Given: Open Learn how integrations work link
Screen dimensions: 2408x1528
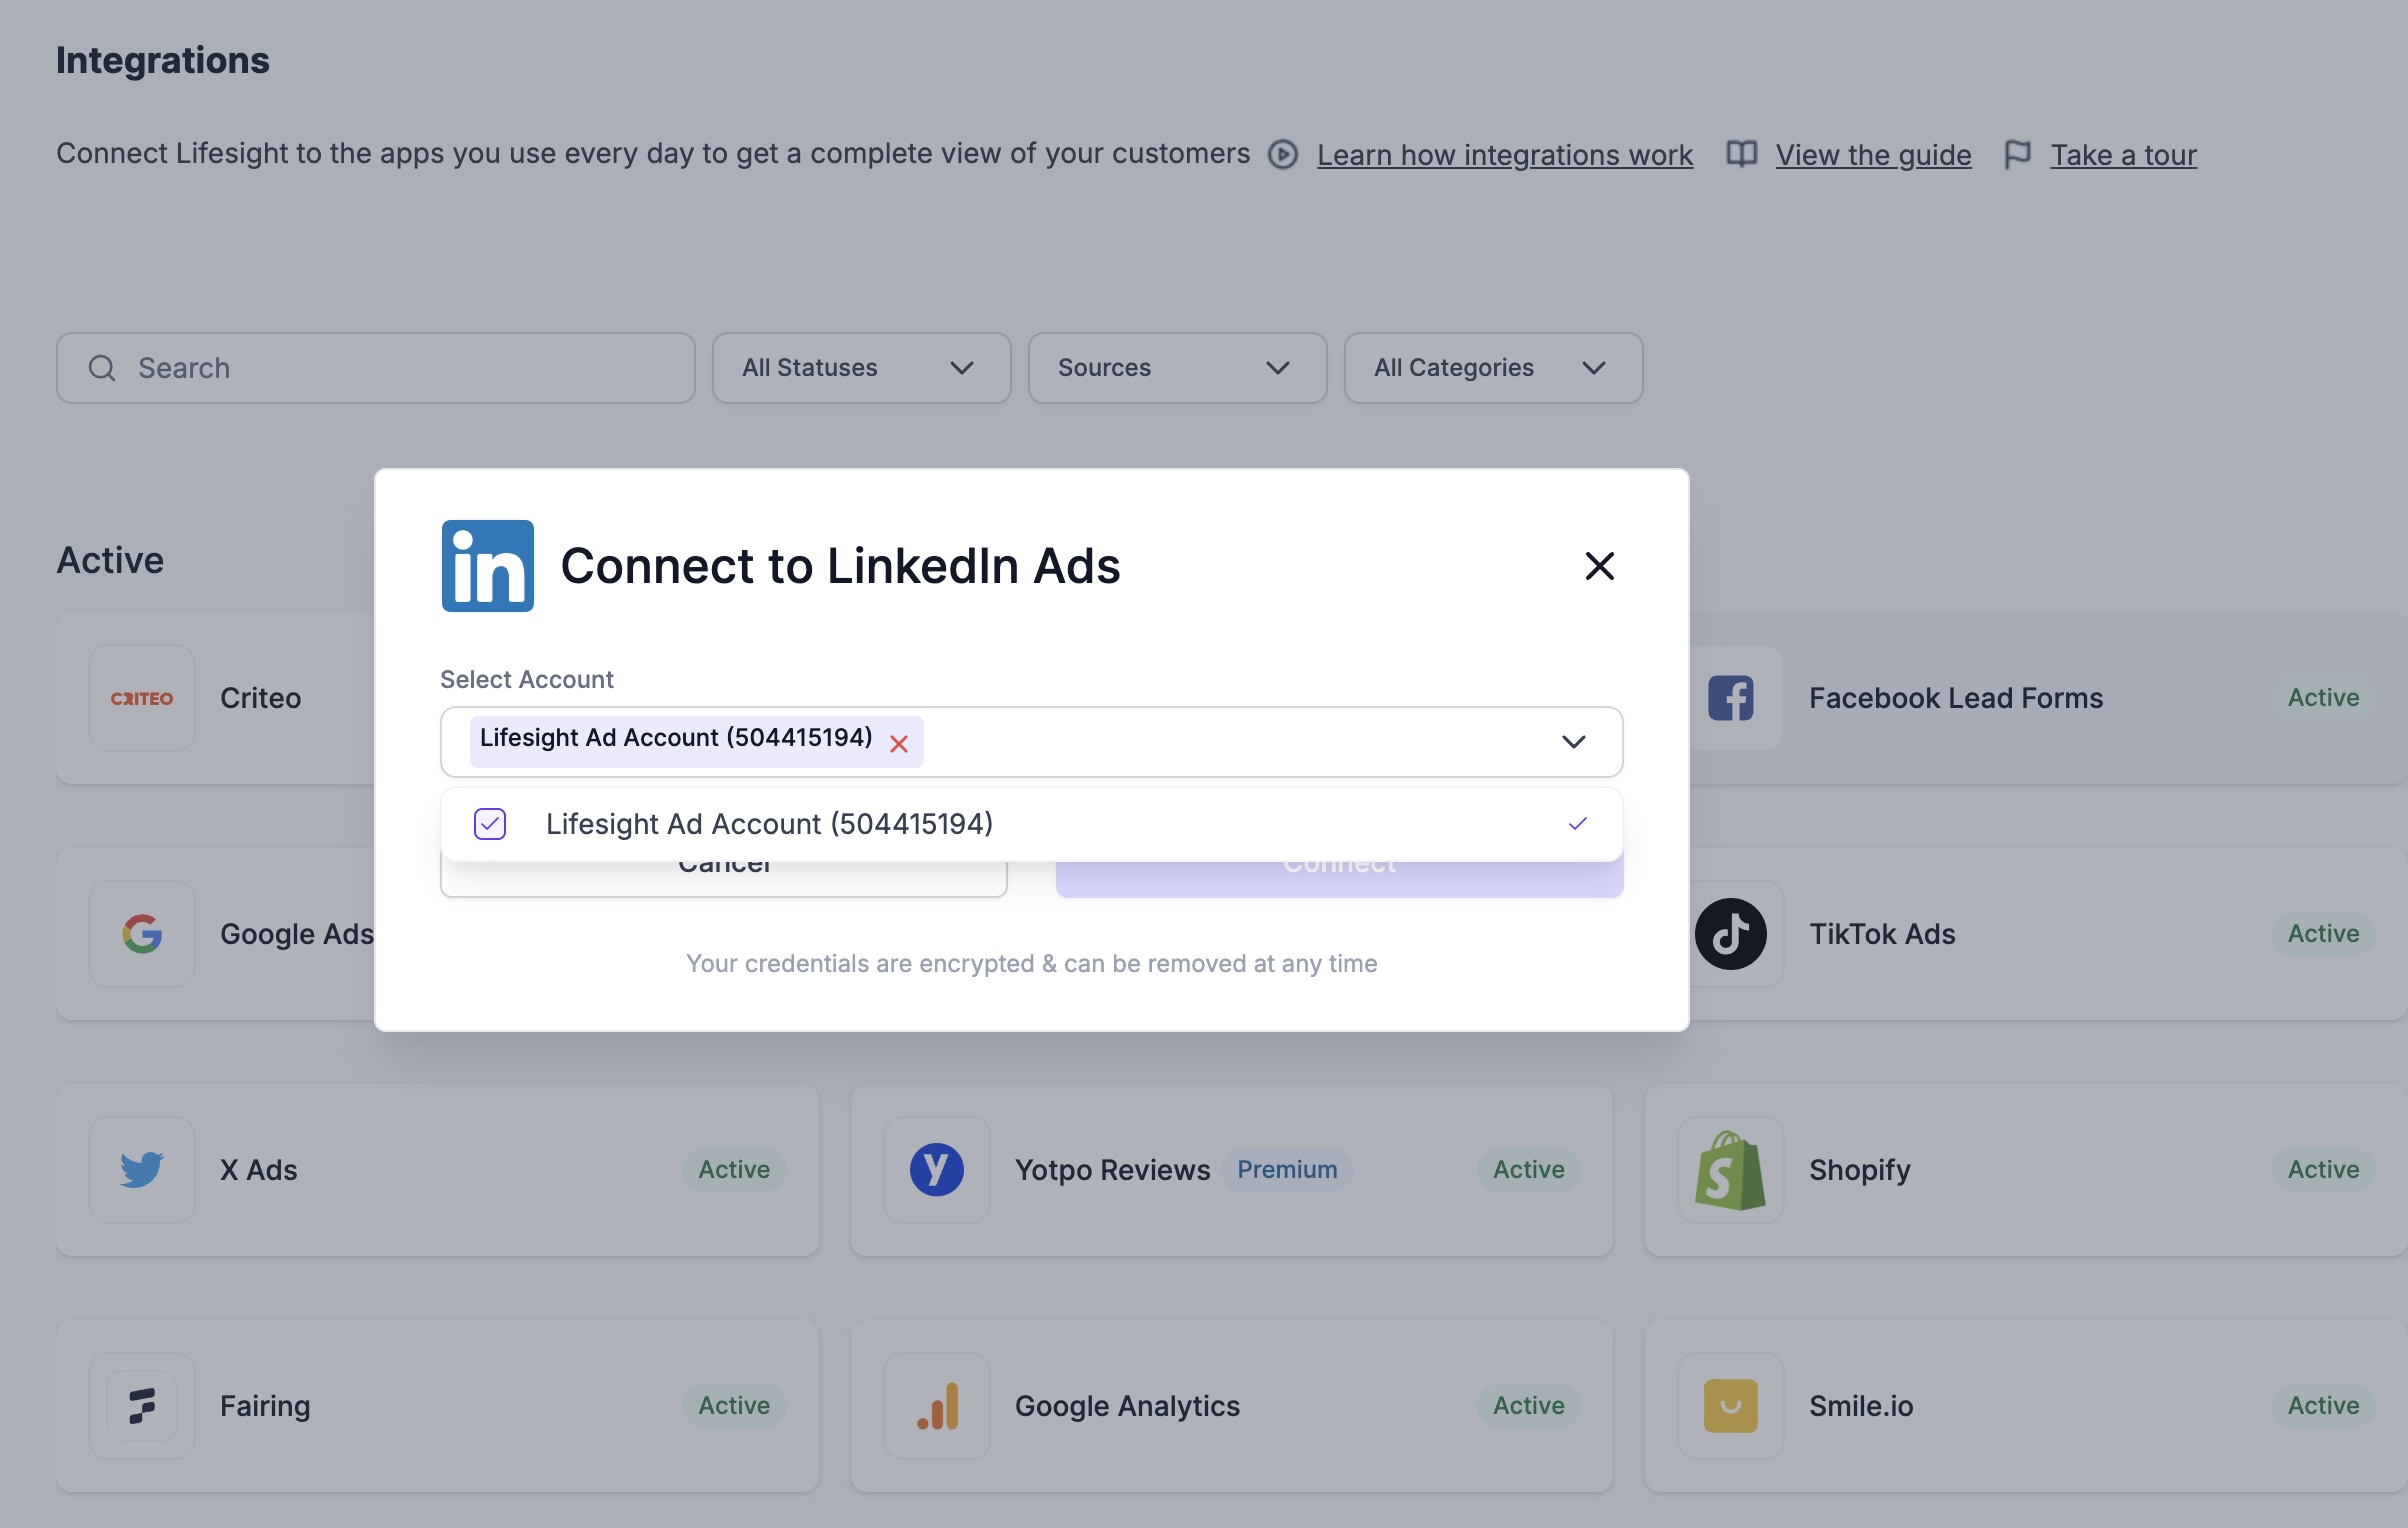Looking at the screenshot, I should pos(1504,155).
